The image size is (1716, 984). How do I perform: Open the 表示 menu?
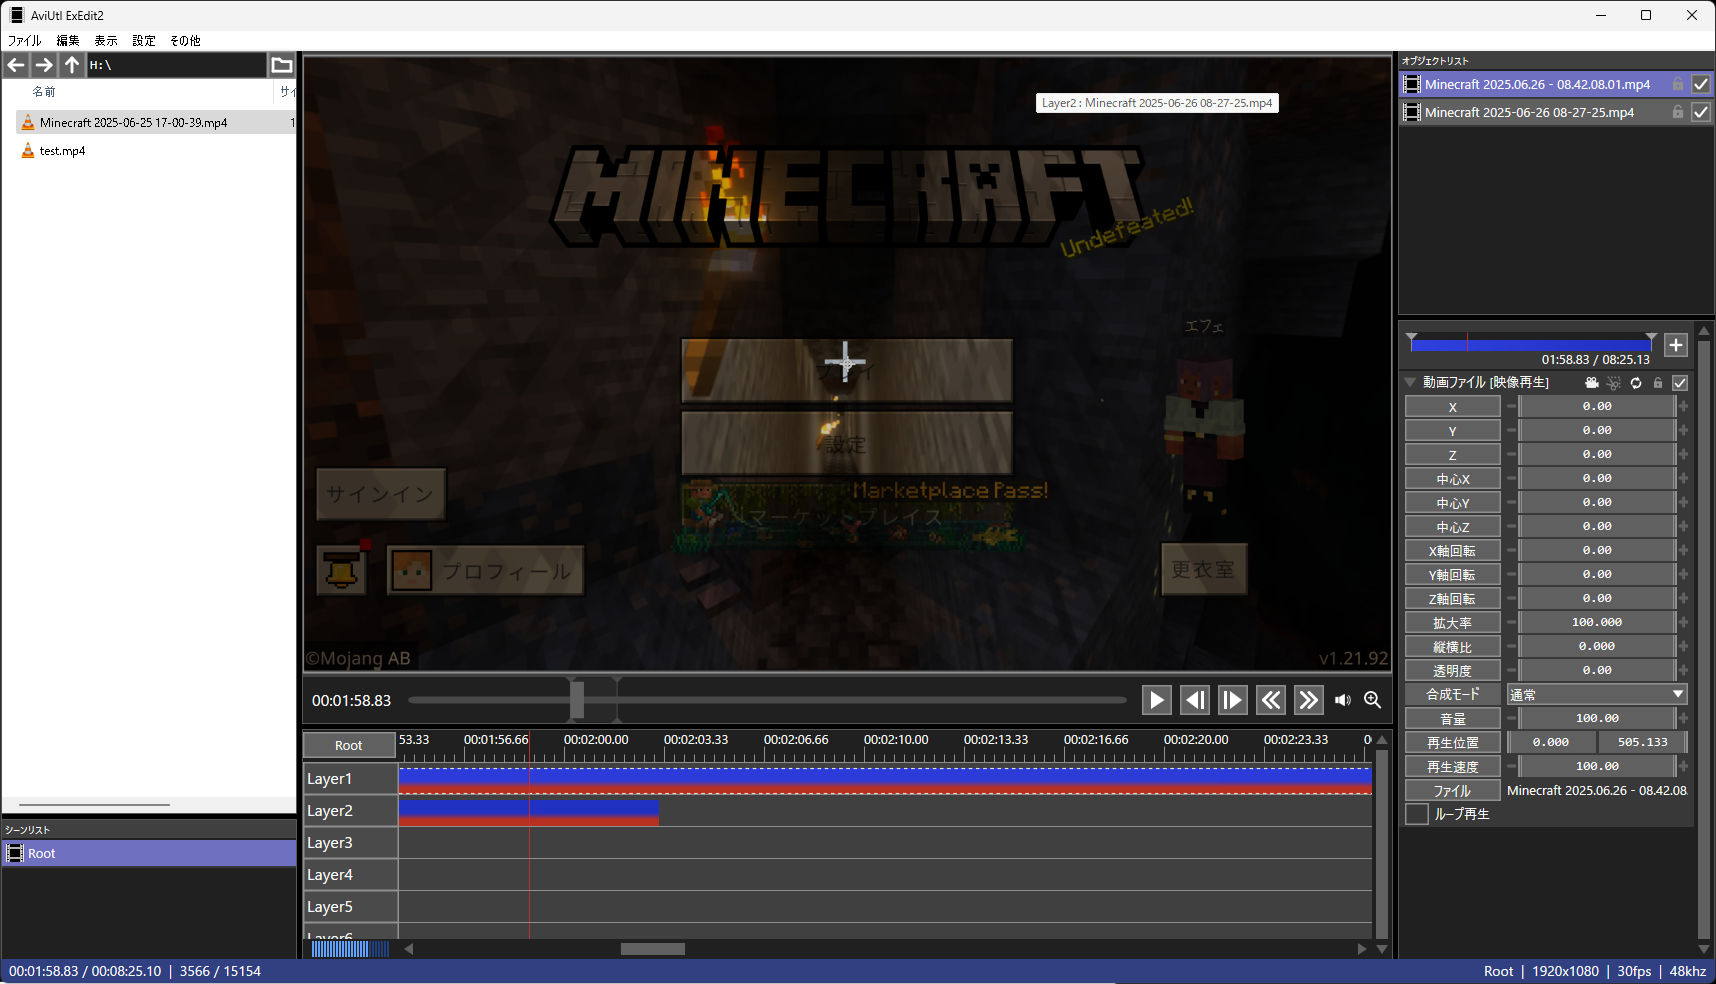(106, 41)
